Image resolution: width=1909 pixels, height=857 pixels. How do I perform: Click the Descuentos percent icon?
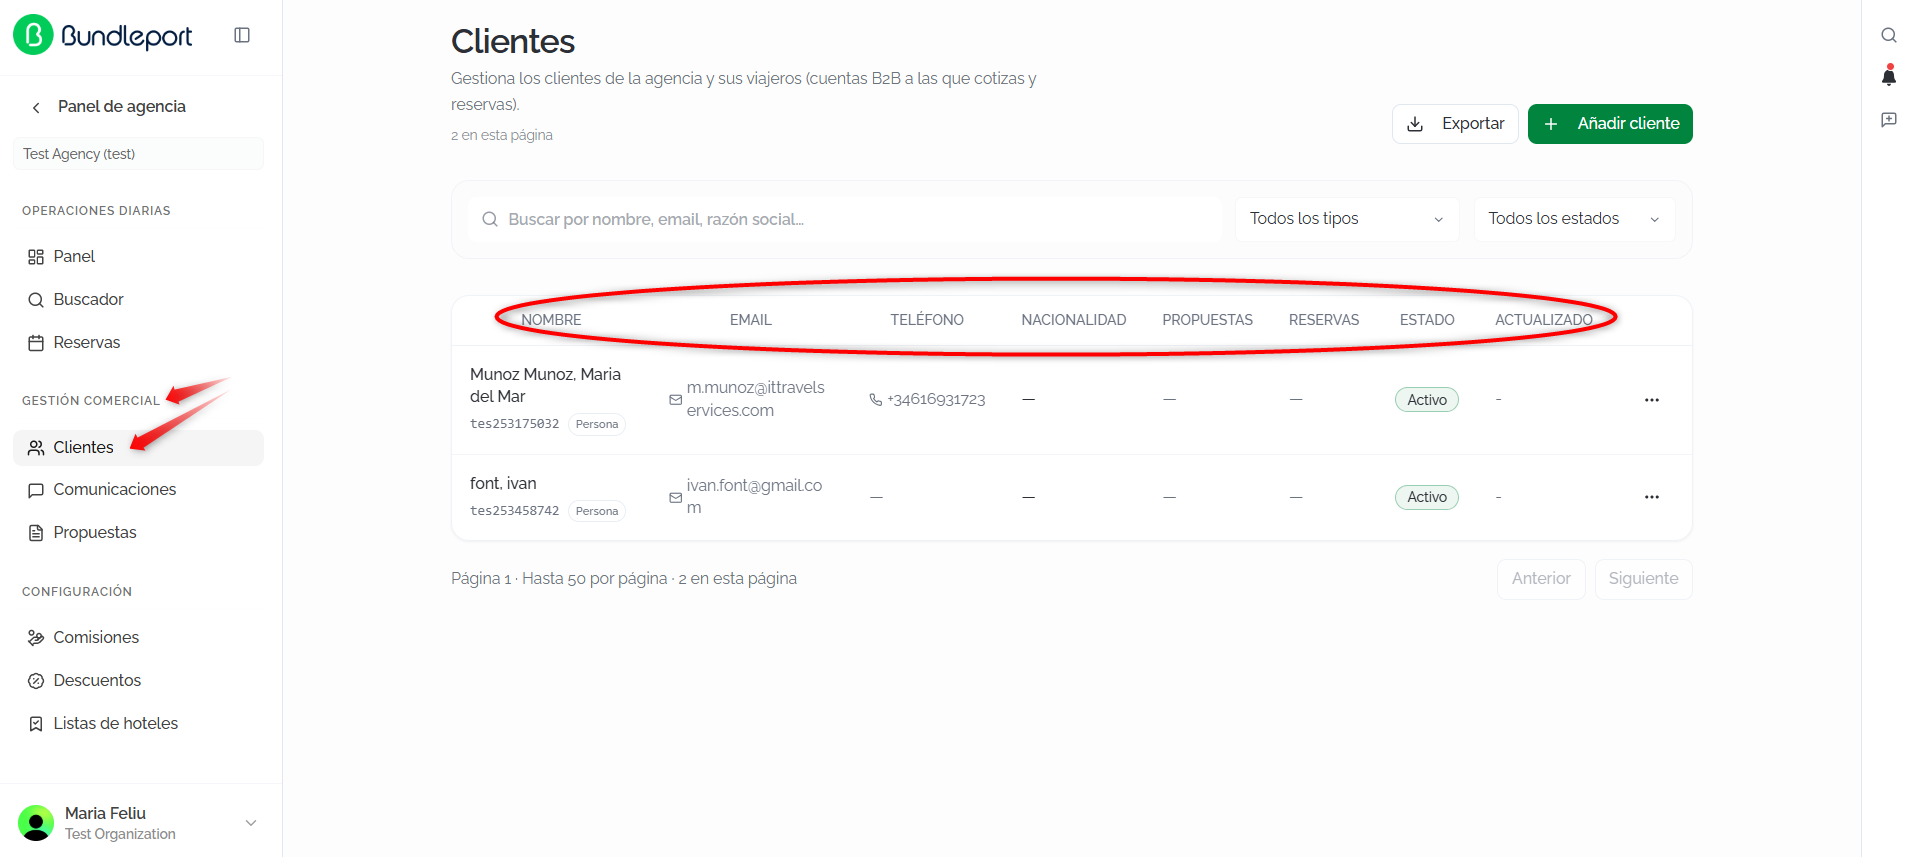(x=36, y=681)
